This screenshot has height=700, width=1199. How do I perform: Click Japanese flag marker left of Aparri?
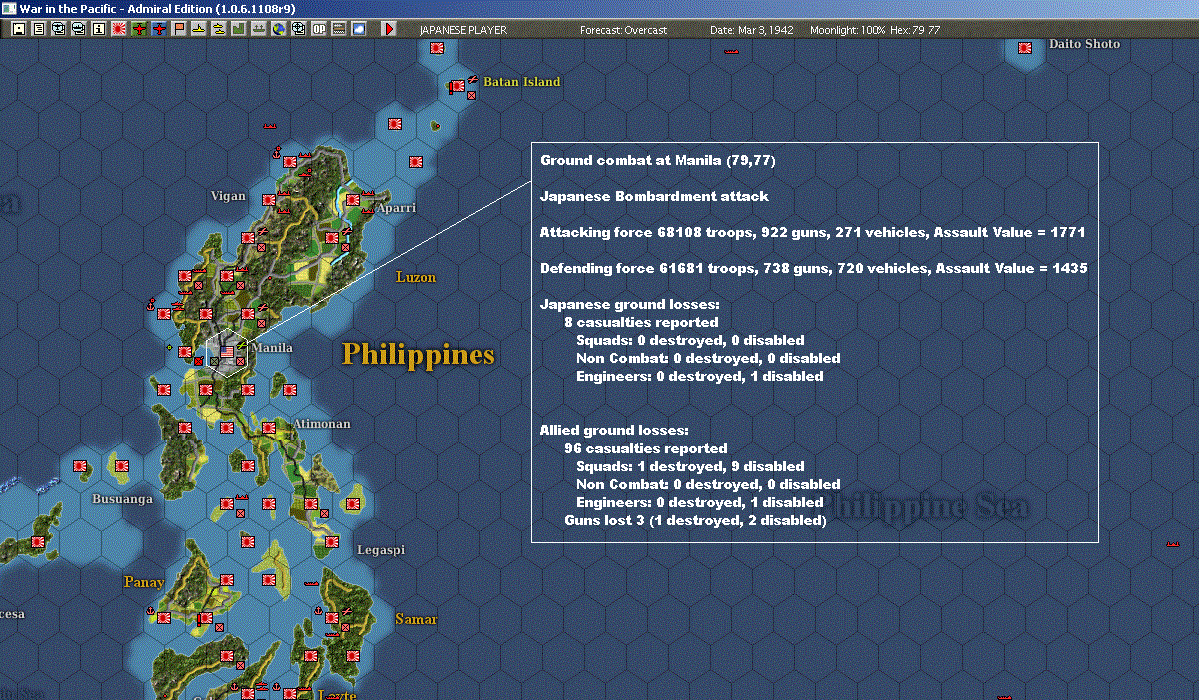tap(353, 200)
